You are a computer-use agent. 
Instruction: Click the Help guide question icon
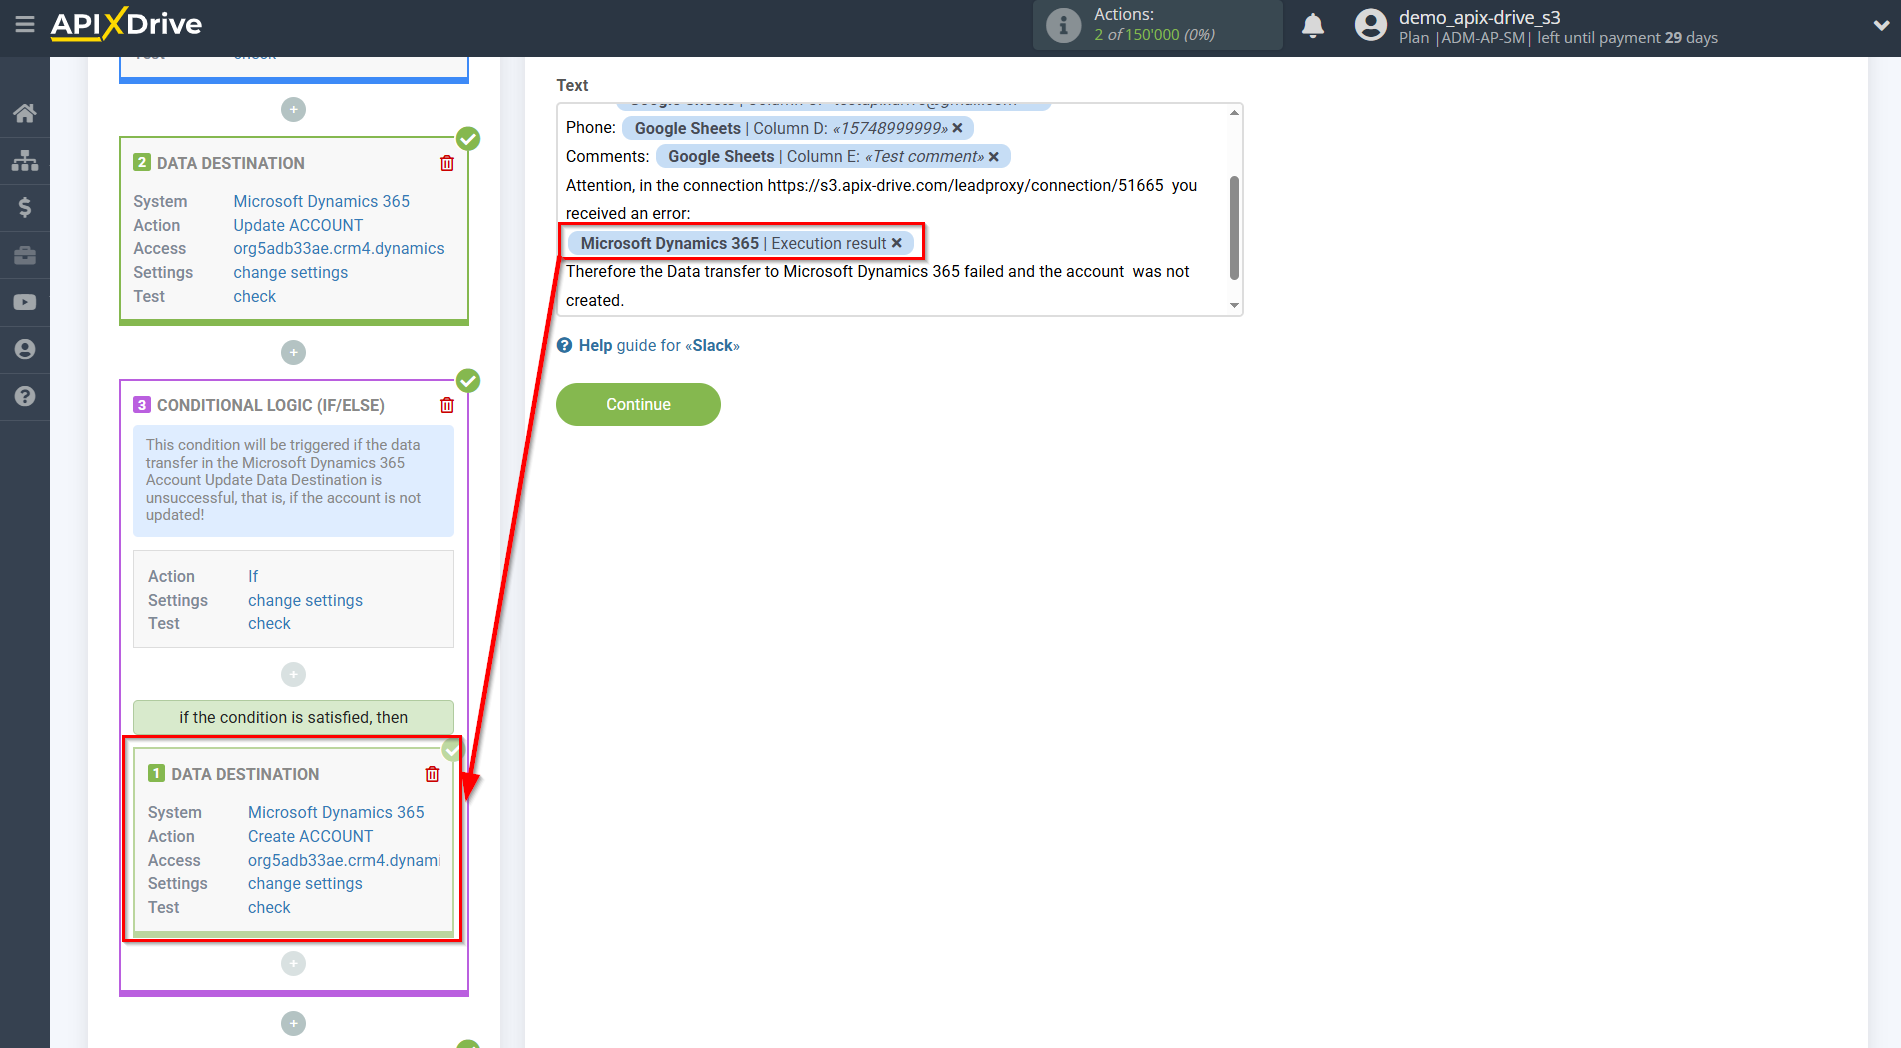[x=565, y=345]
